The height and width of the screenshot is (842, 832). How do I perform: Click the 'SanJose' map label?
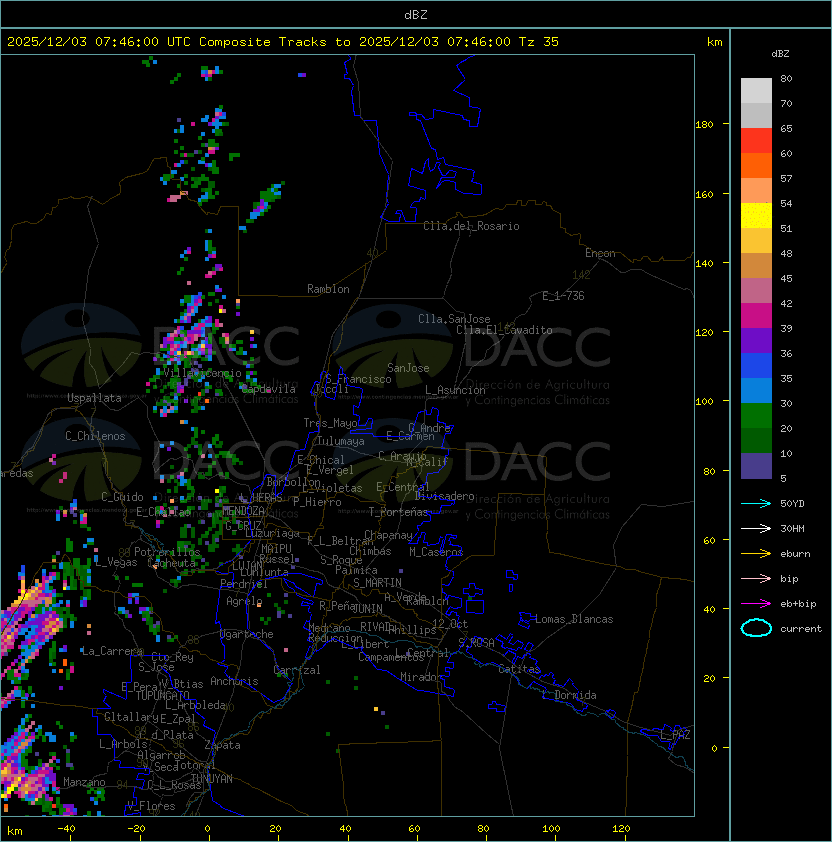tap(408, 368)
